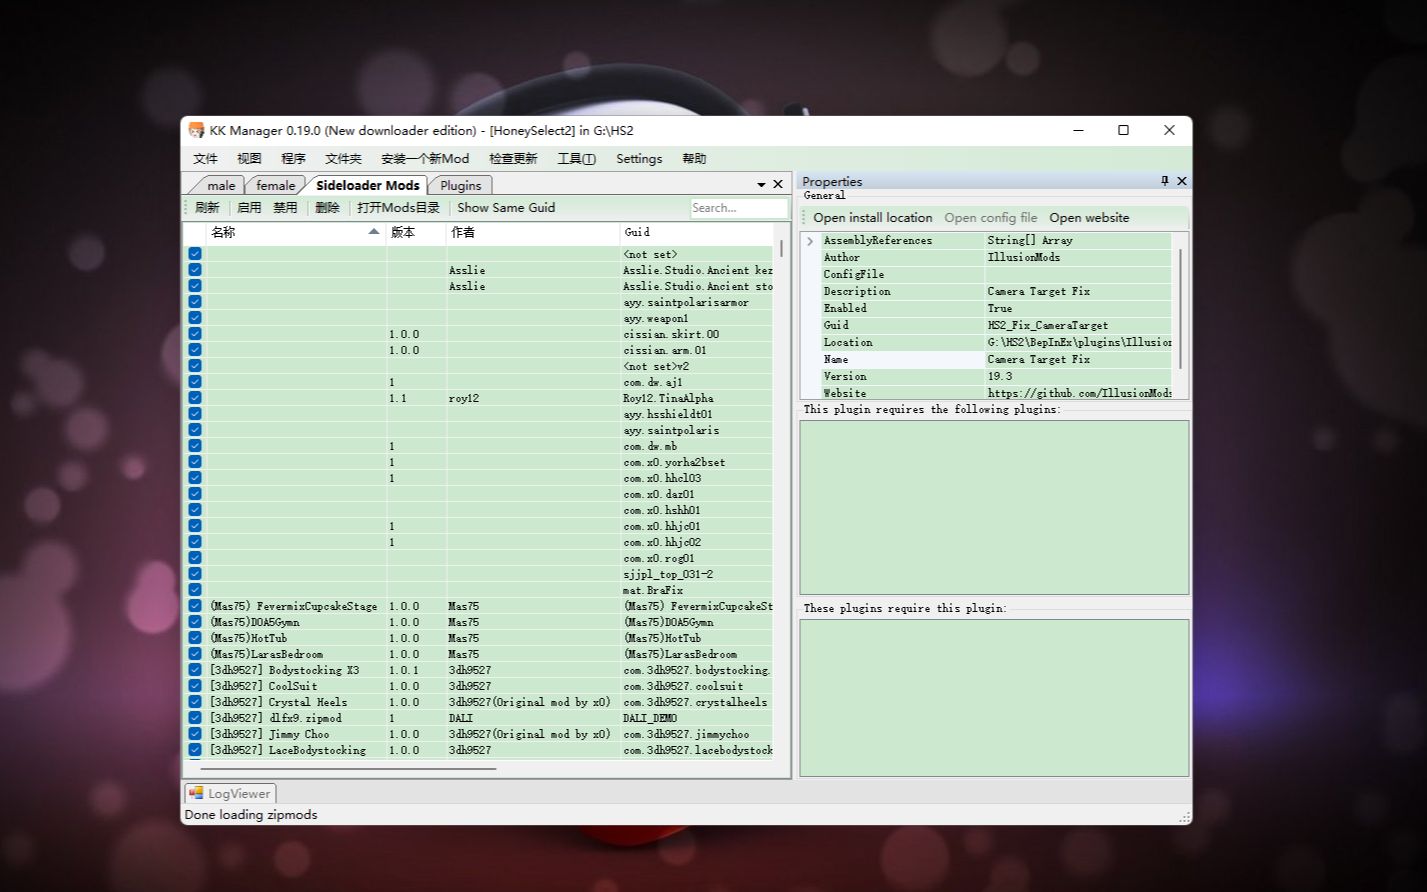Sort by the Guid column header

click(x=696, y=232)
